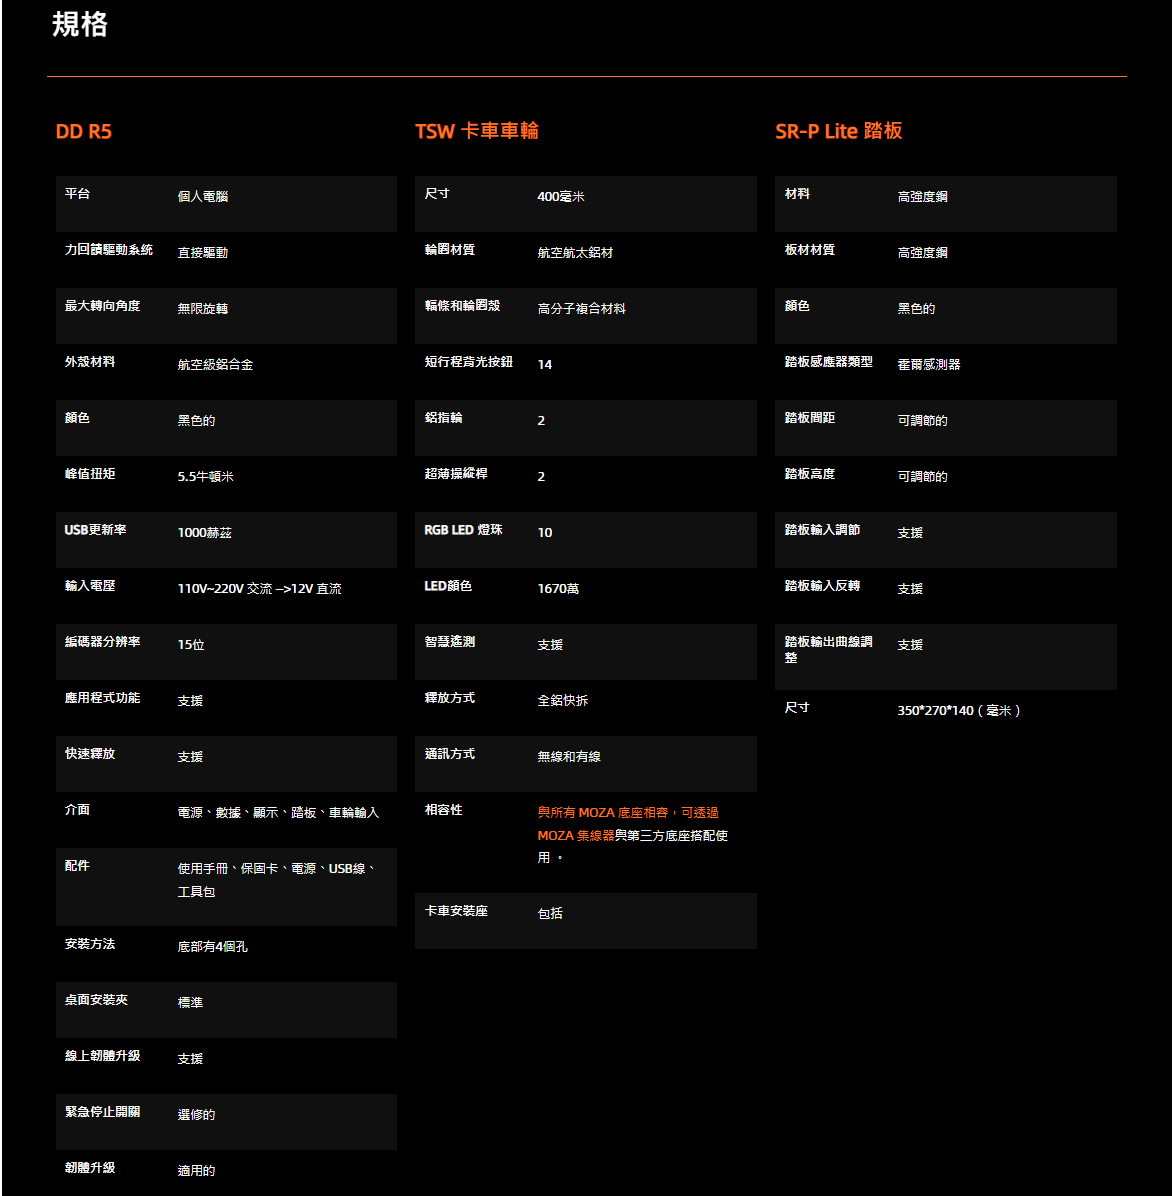Click the 通訊方式 label

click(x=450, y=754)
